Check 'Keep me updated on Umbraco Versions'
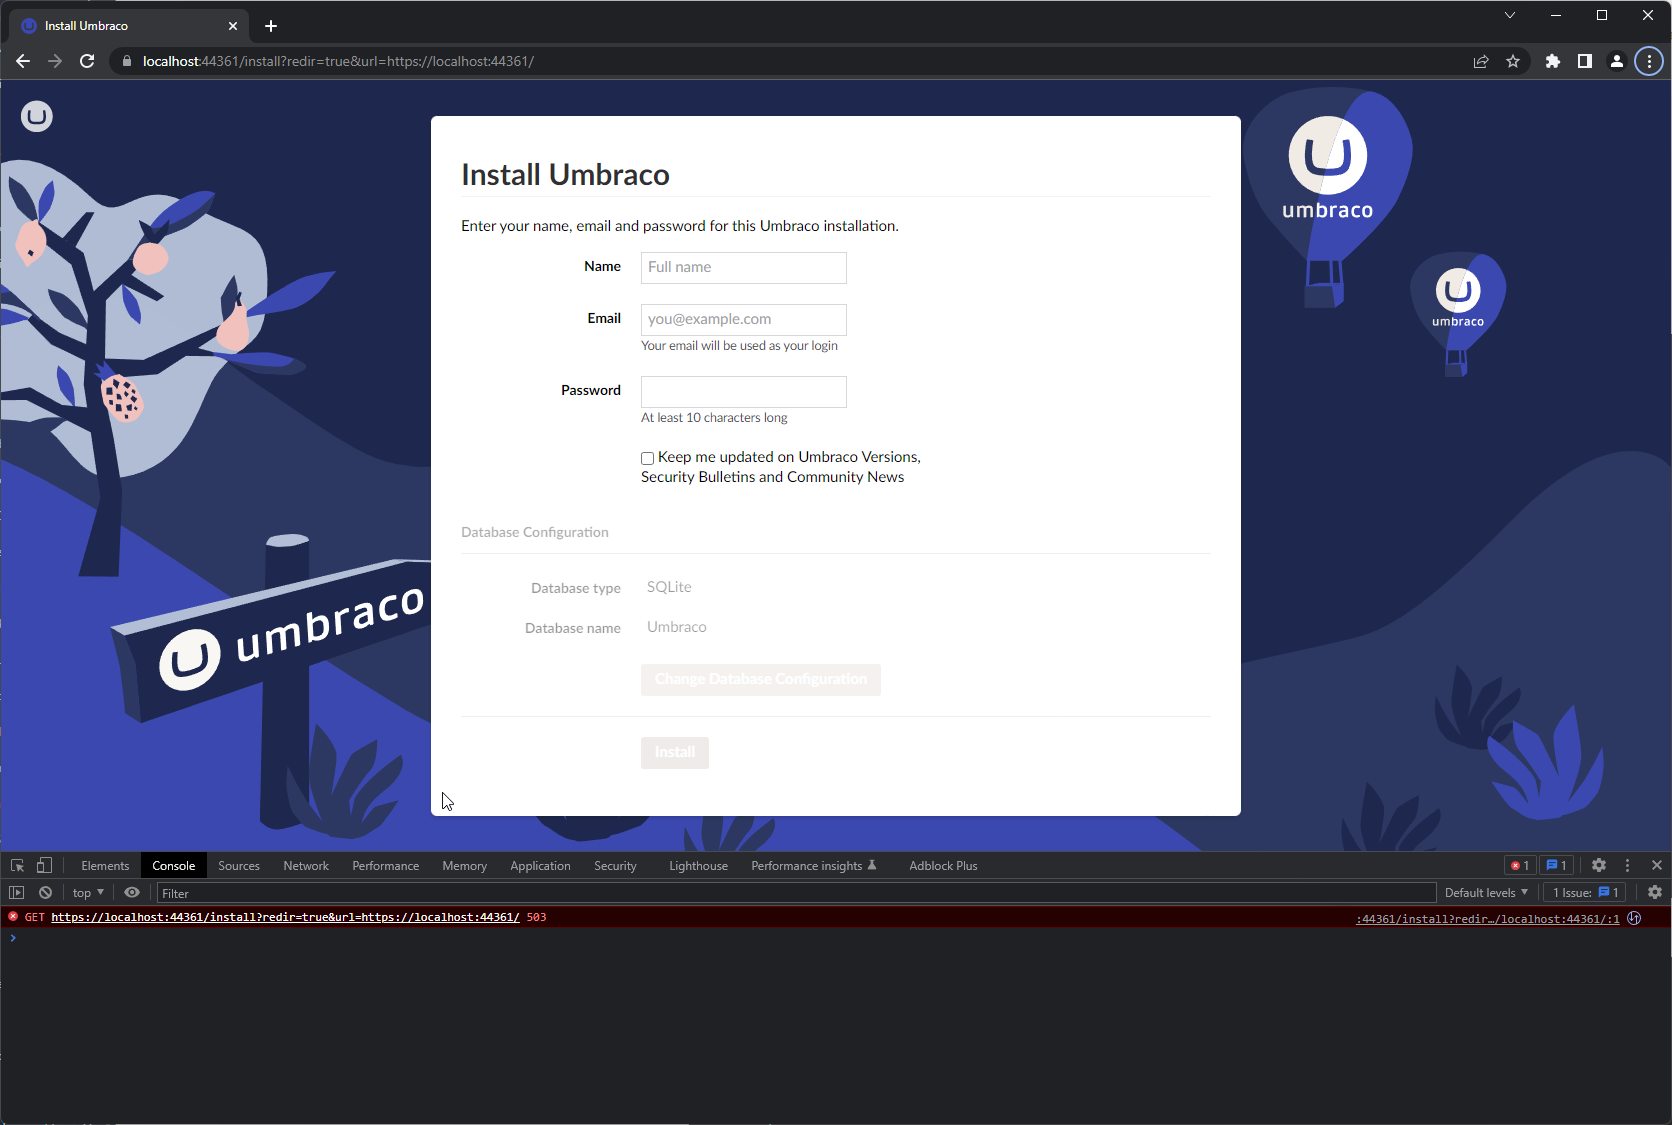 pyautogui.click(x=647, y=459)
